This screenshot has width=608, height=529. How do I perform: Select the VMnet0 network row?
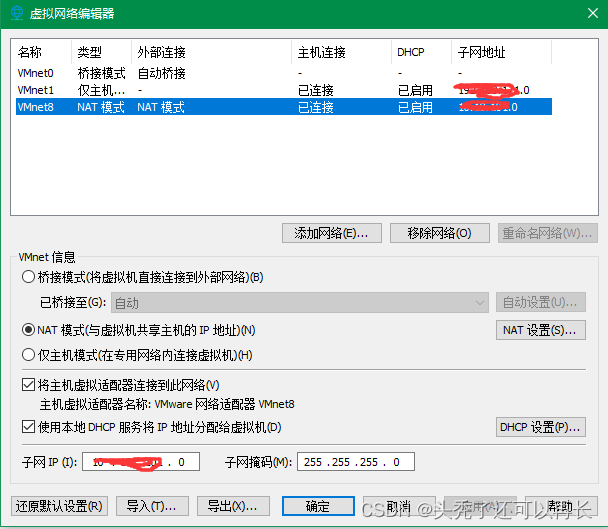pyautogui.click(x=284, y=73)
